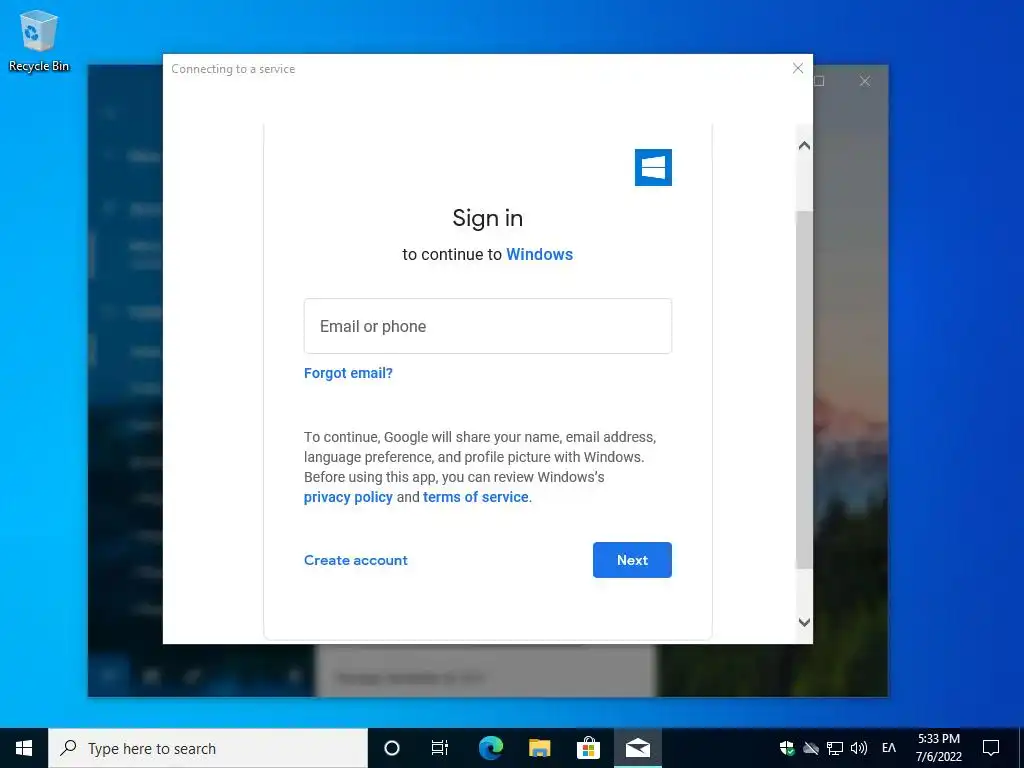This screenshot has width=1024, height=768.
Task: Click the scroll up arrow in the dialog
Action: [805, 146]
